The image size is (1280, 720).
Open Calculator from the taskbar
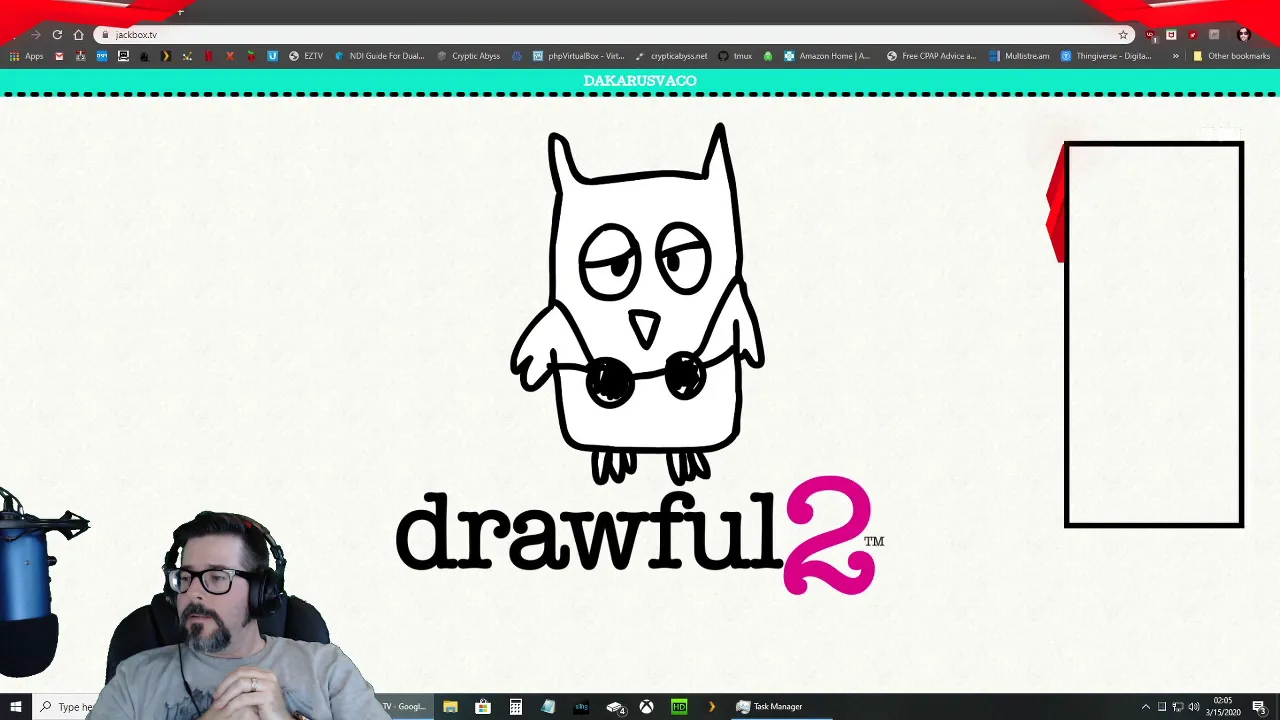coord(516,707)
